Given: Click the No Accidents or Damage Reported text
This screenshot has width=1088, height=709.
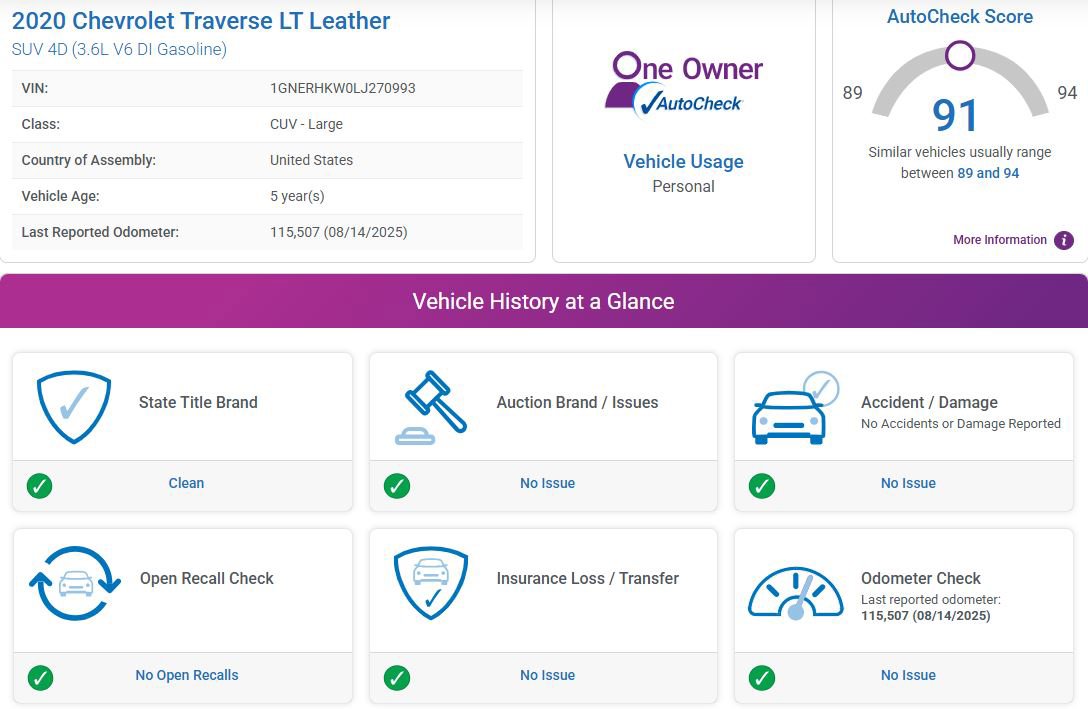Looking at the screenshot, I should click(x=961, y=424).
